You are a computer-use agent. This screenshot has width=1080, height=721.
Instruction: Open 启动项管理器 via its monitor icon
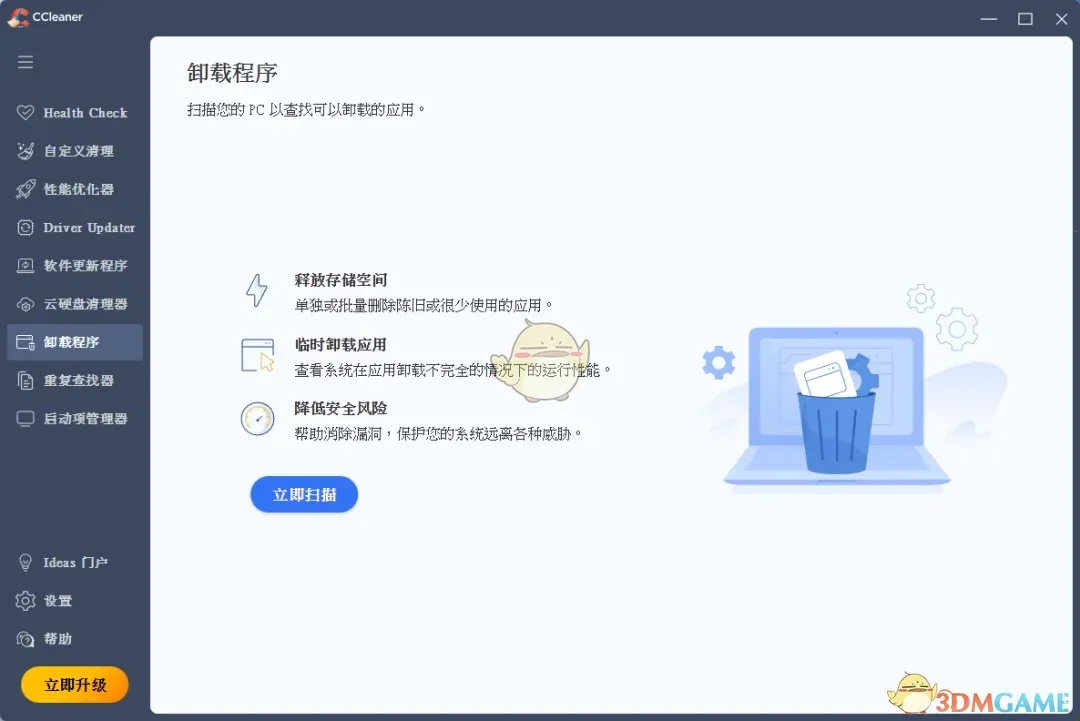point(25,418)
